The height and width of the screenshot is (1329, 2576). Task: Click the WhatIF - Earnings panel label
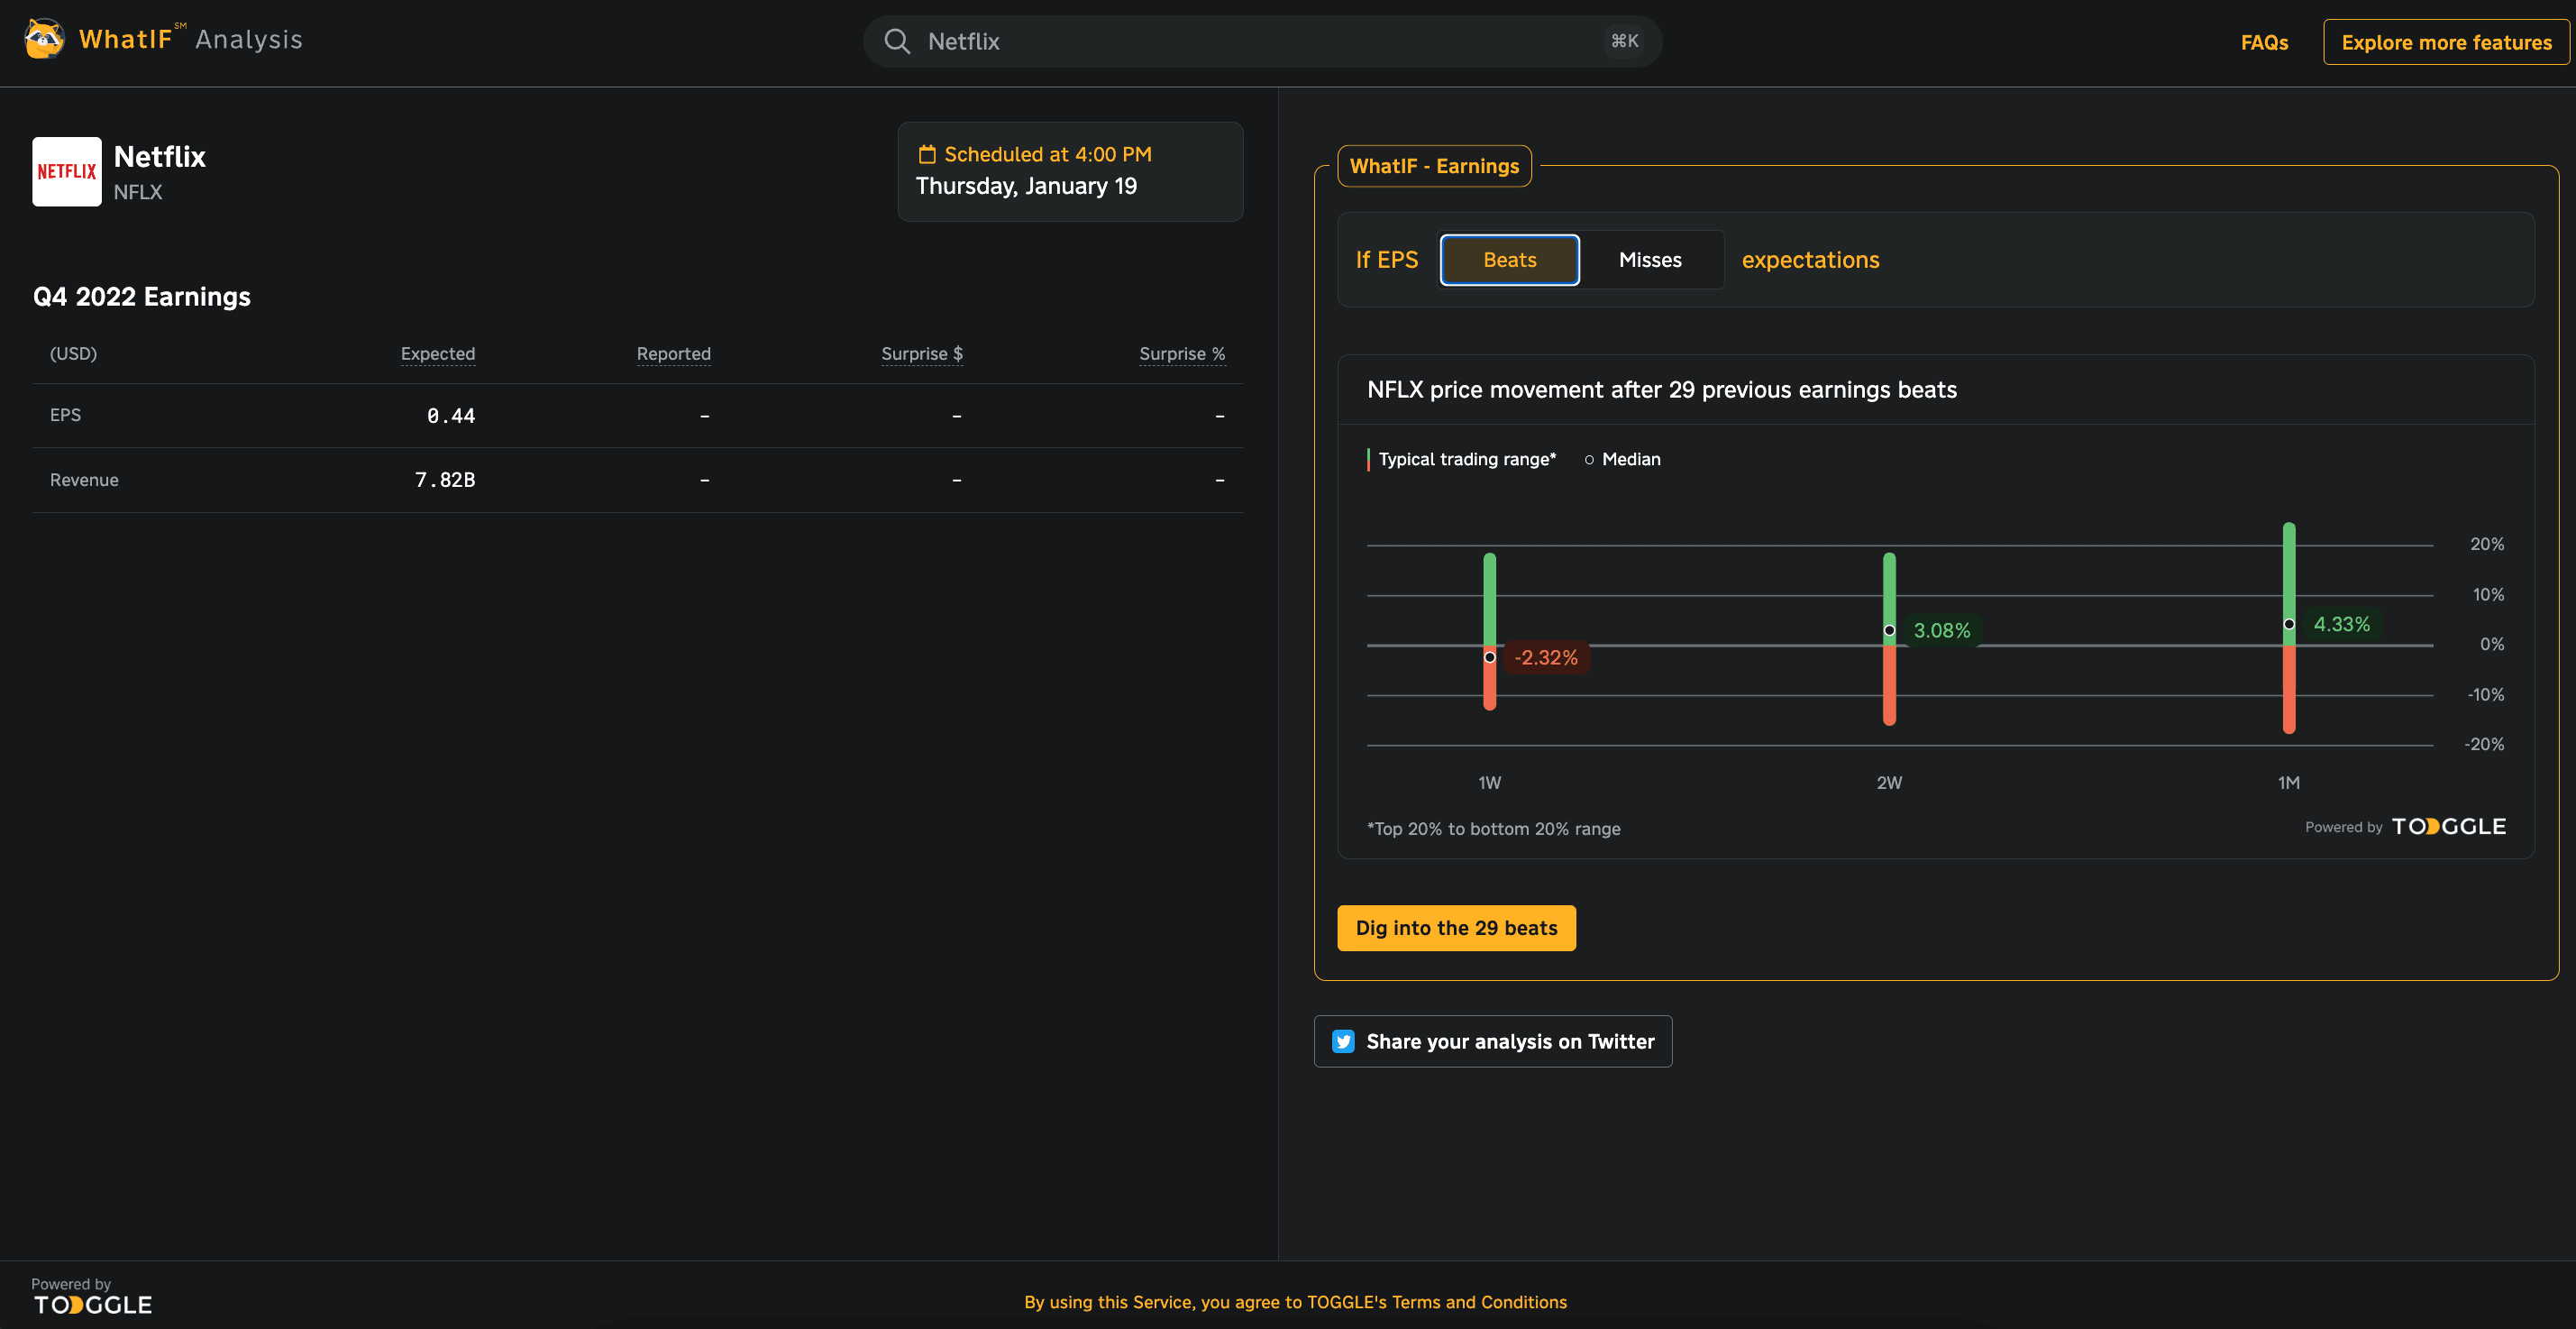click(1434, 166)
